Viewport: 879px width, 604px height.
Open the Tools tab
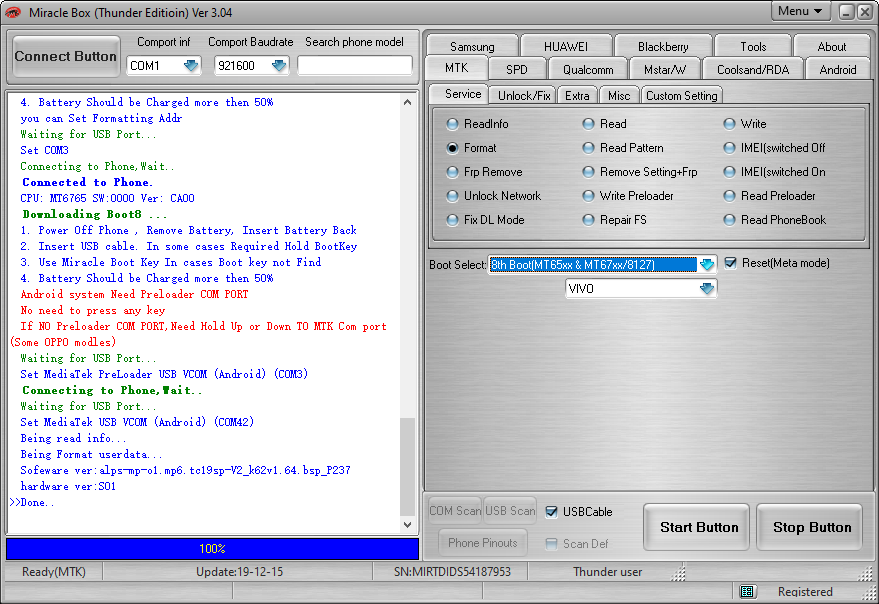753,46
